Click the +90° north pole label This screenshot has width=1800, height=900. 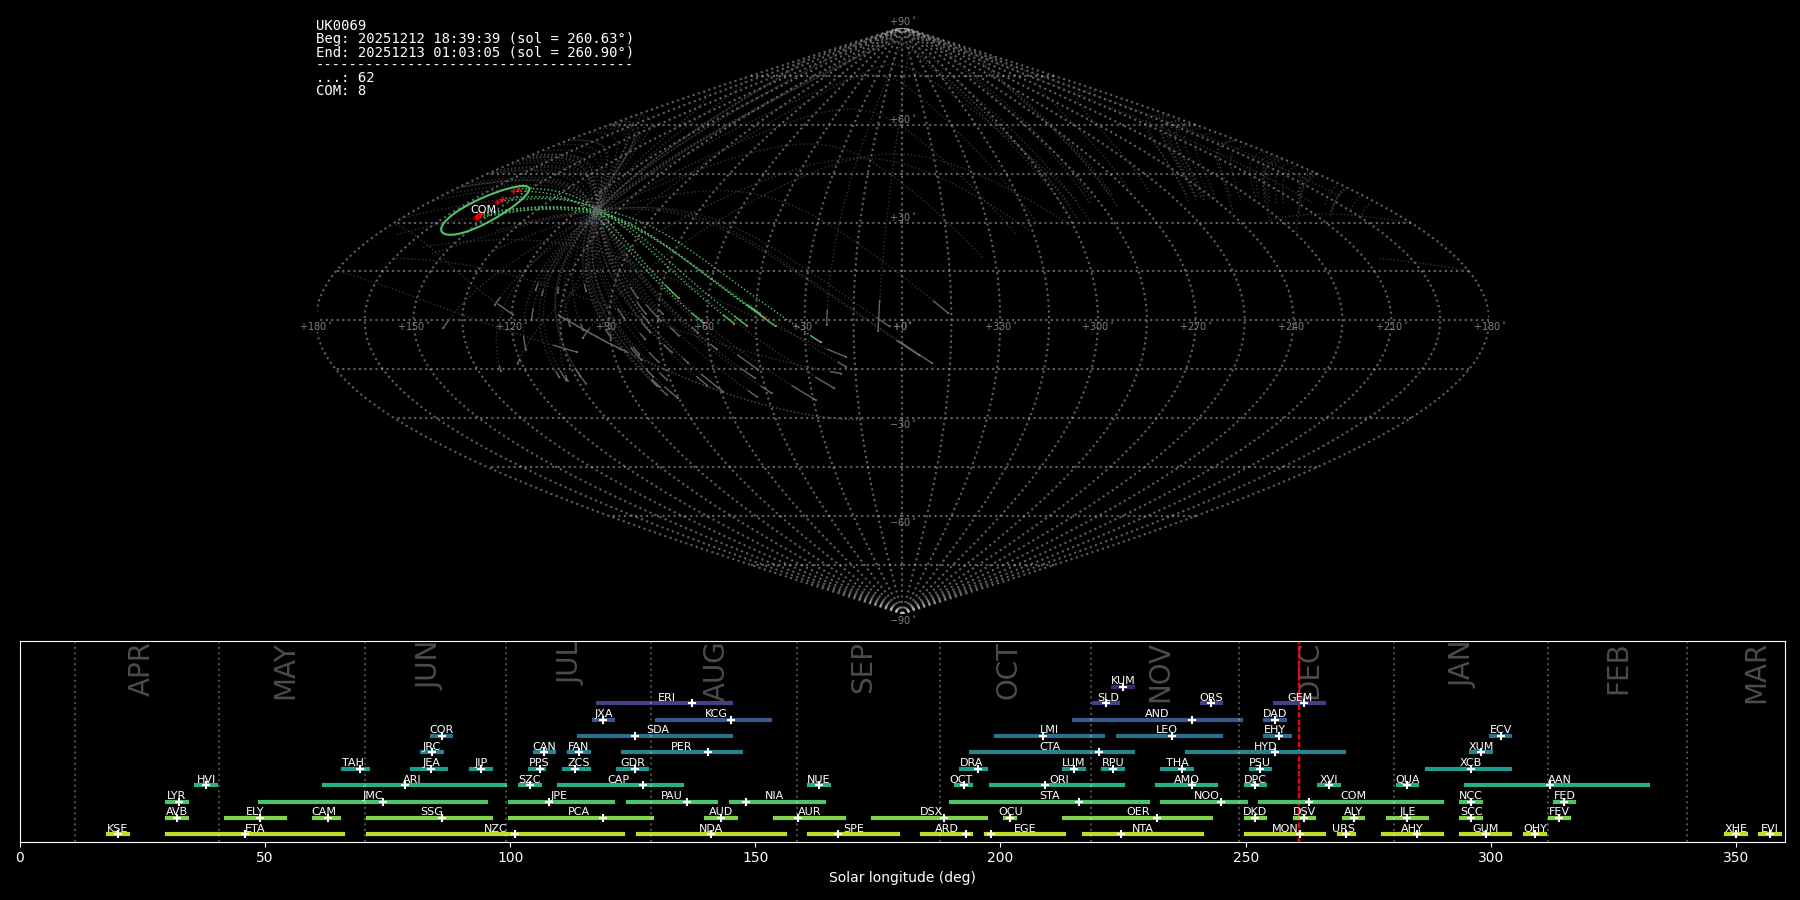[x=901, y=21]
